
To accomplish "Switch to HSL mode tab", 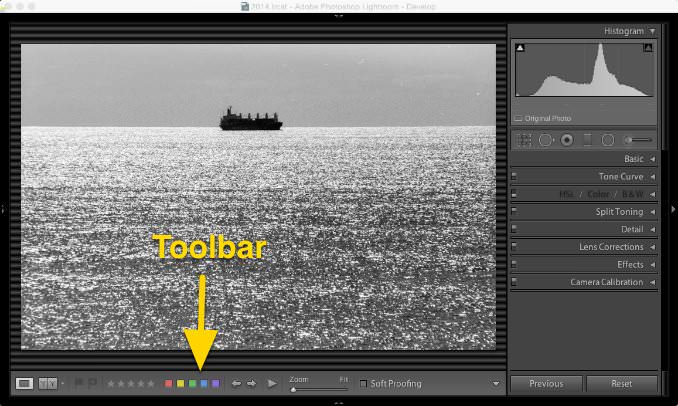I will [566, 194].
